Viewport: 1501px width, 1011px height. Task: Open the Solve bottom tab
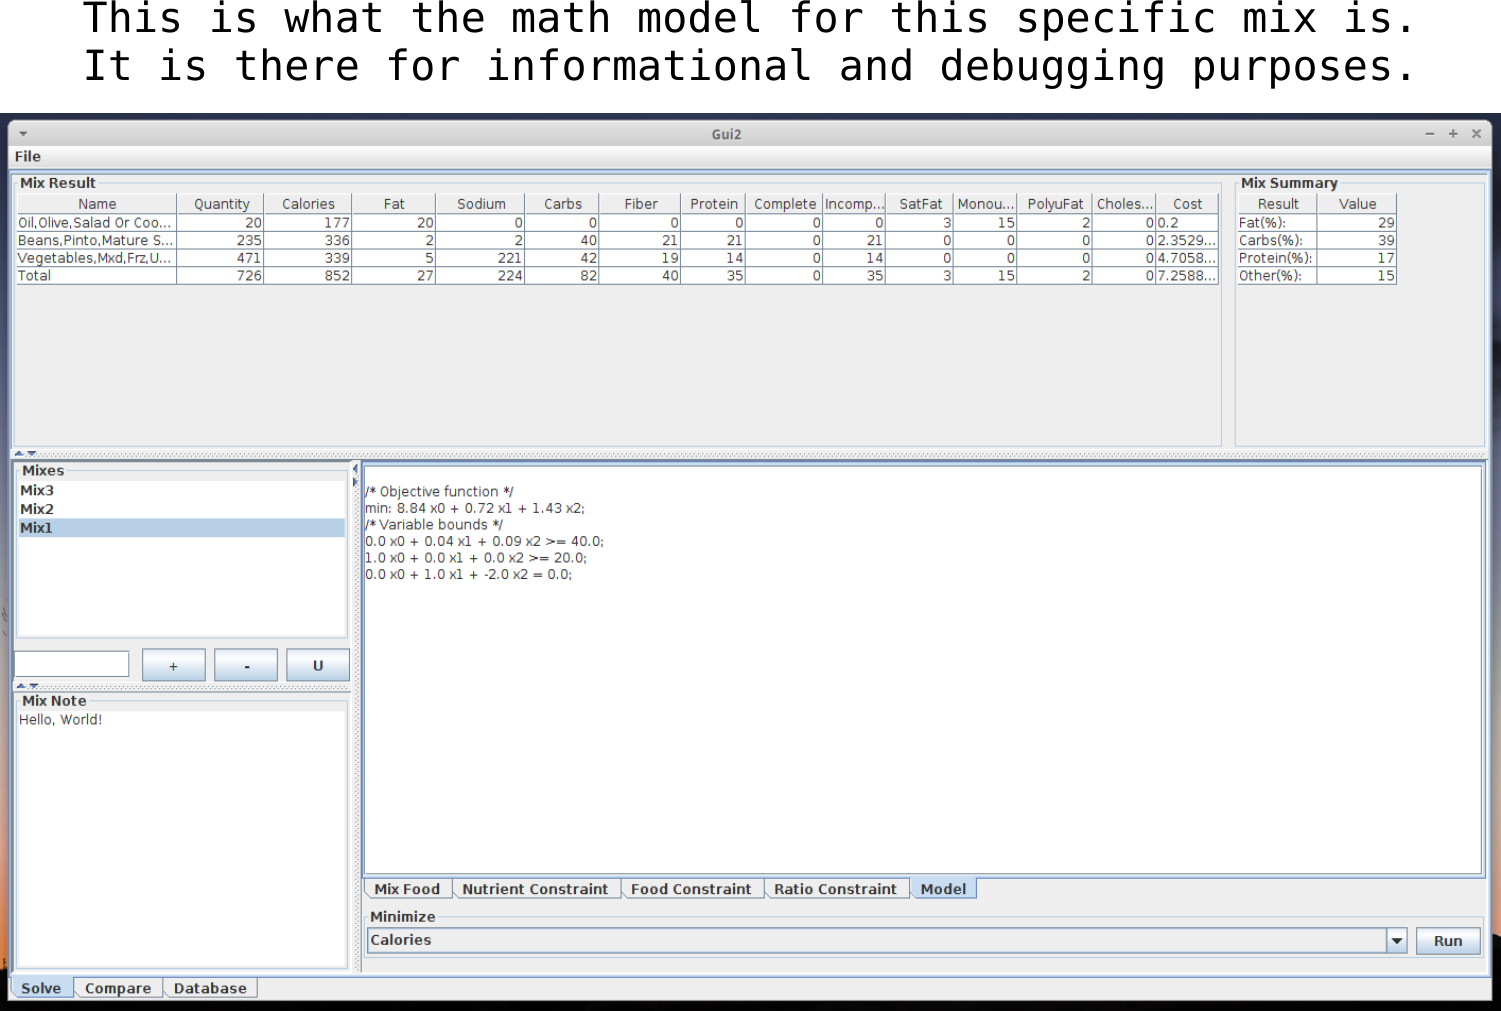[x=41, y=988]
